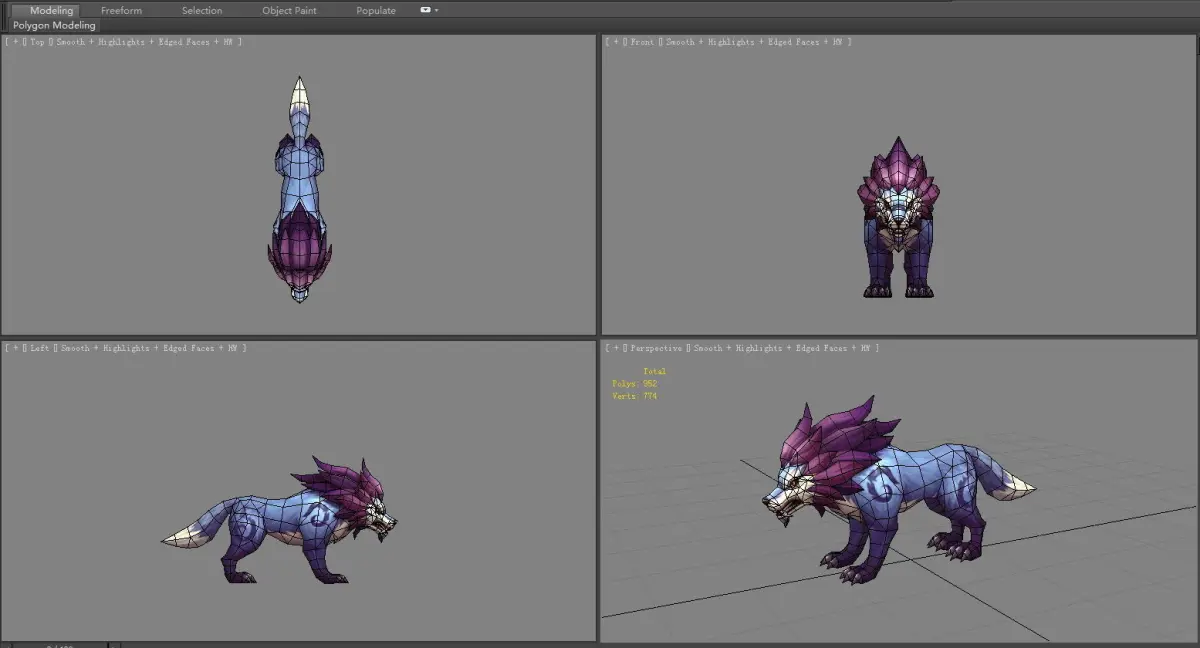Click the "Verts: 774" statistics text
This screenshot has height=648, width=1200.
click(634, 396)
